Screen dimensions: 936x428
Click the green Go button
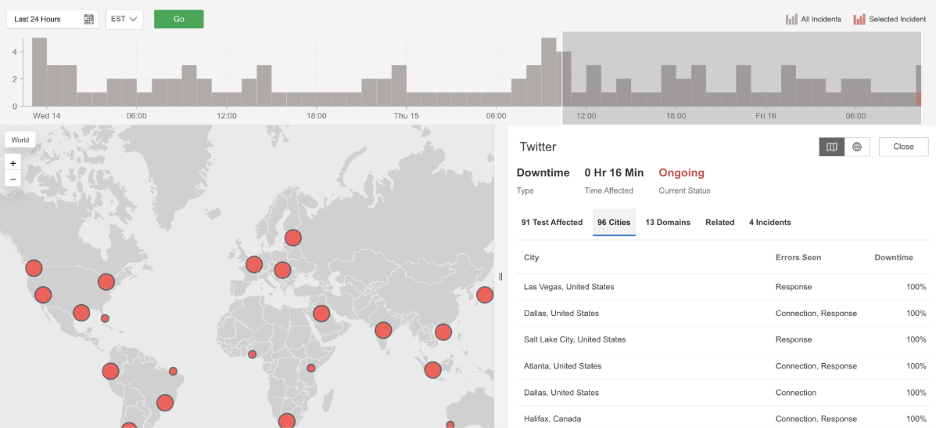coord(178,19)
